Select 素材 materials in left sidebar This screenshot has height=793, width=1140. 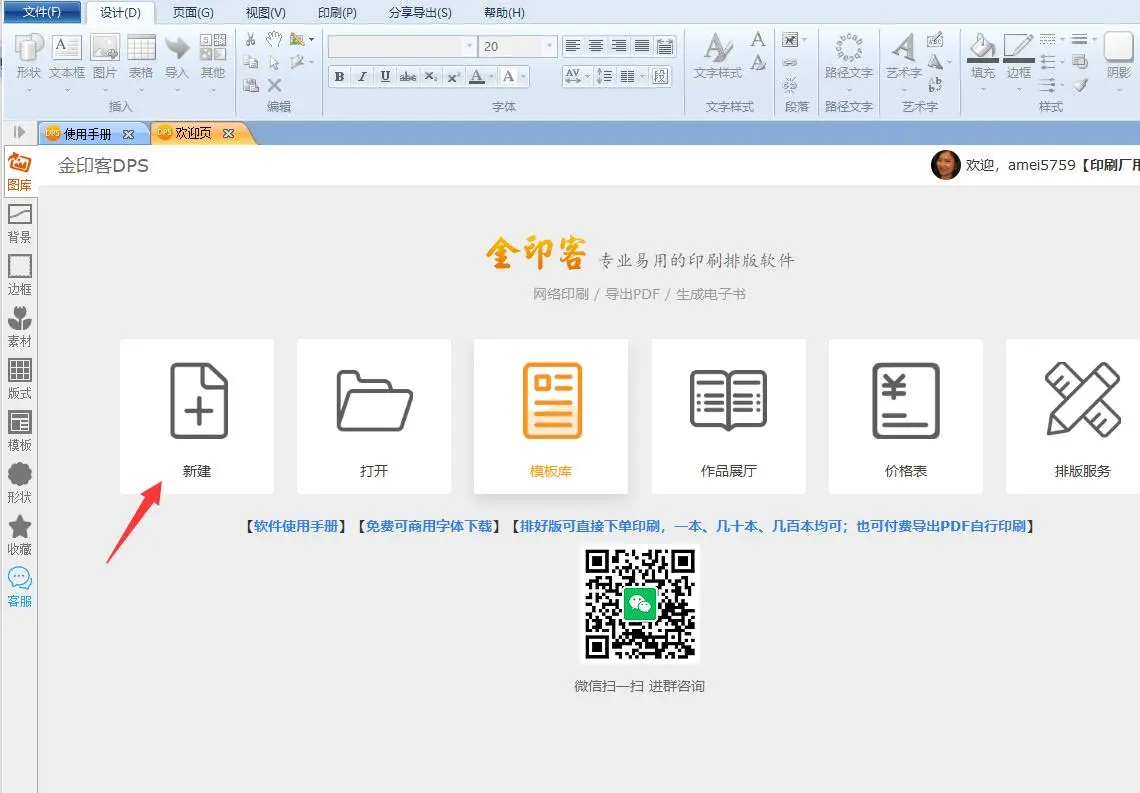click(19, 327)
